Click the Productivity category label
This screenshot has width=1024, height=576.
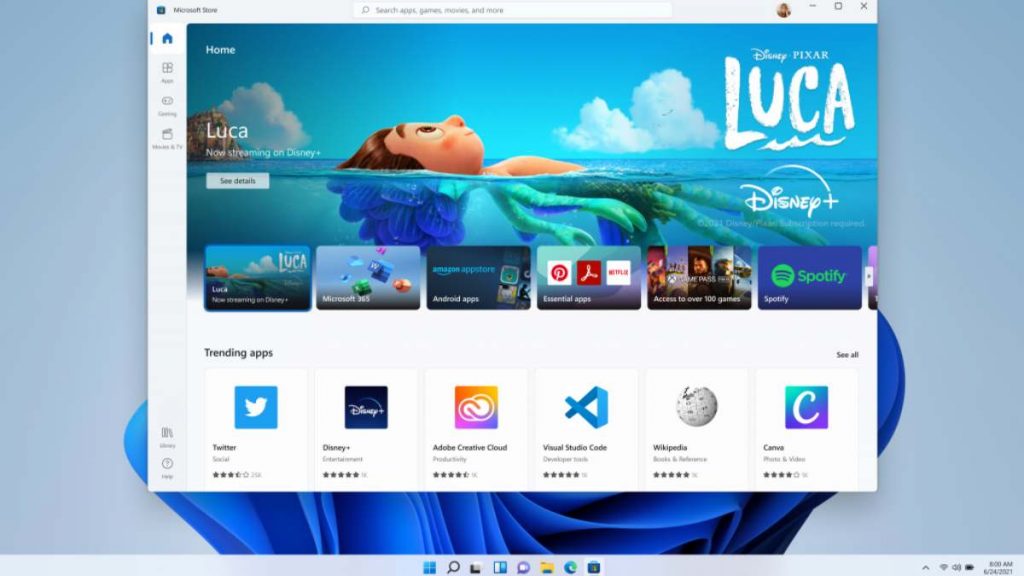point(449,459)
